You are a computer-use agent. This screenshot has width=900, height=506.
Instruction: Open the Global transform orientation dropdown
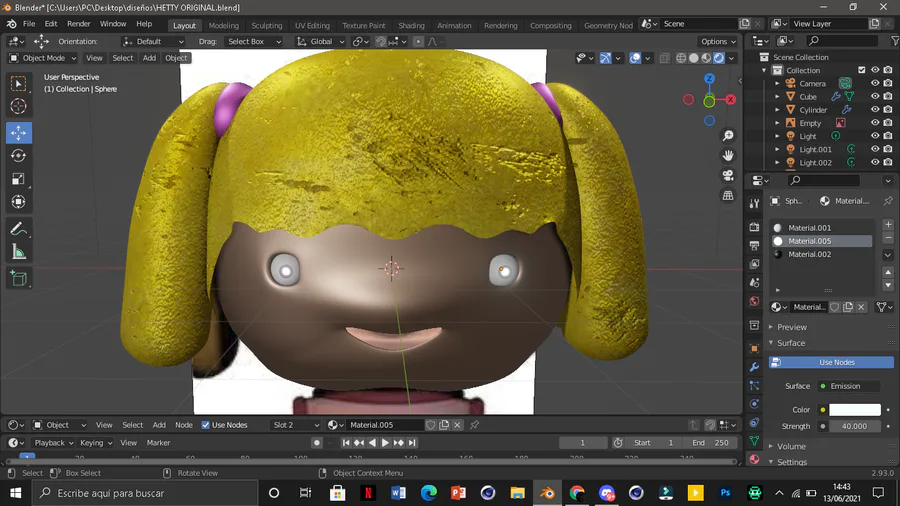(320, 41)
